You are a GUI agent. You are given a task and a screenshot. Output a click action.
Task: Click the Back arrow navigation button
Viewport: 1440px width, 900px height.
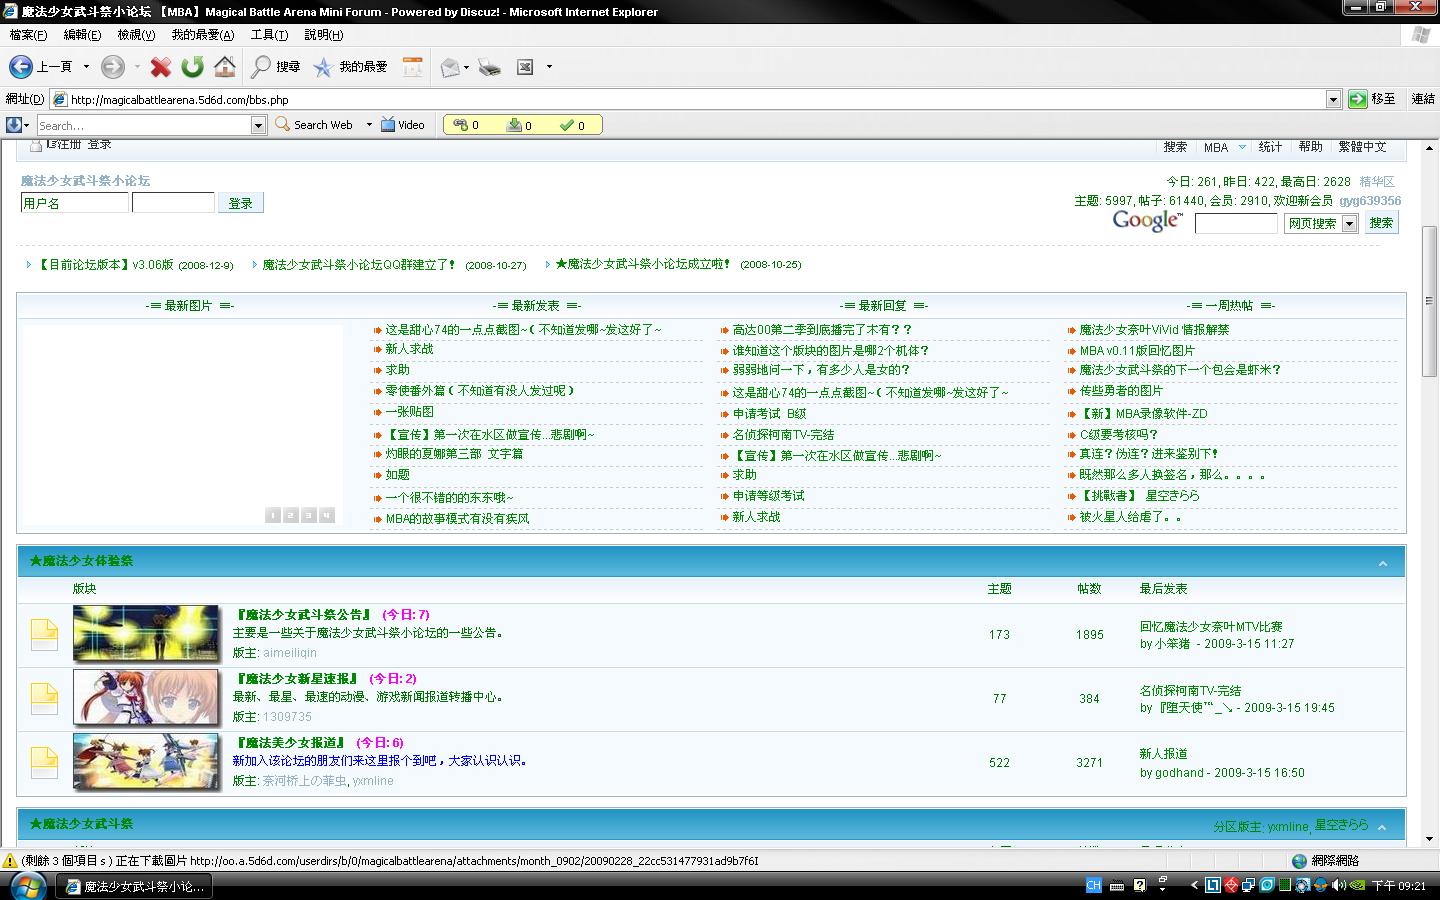tap(21, 67)
